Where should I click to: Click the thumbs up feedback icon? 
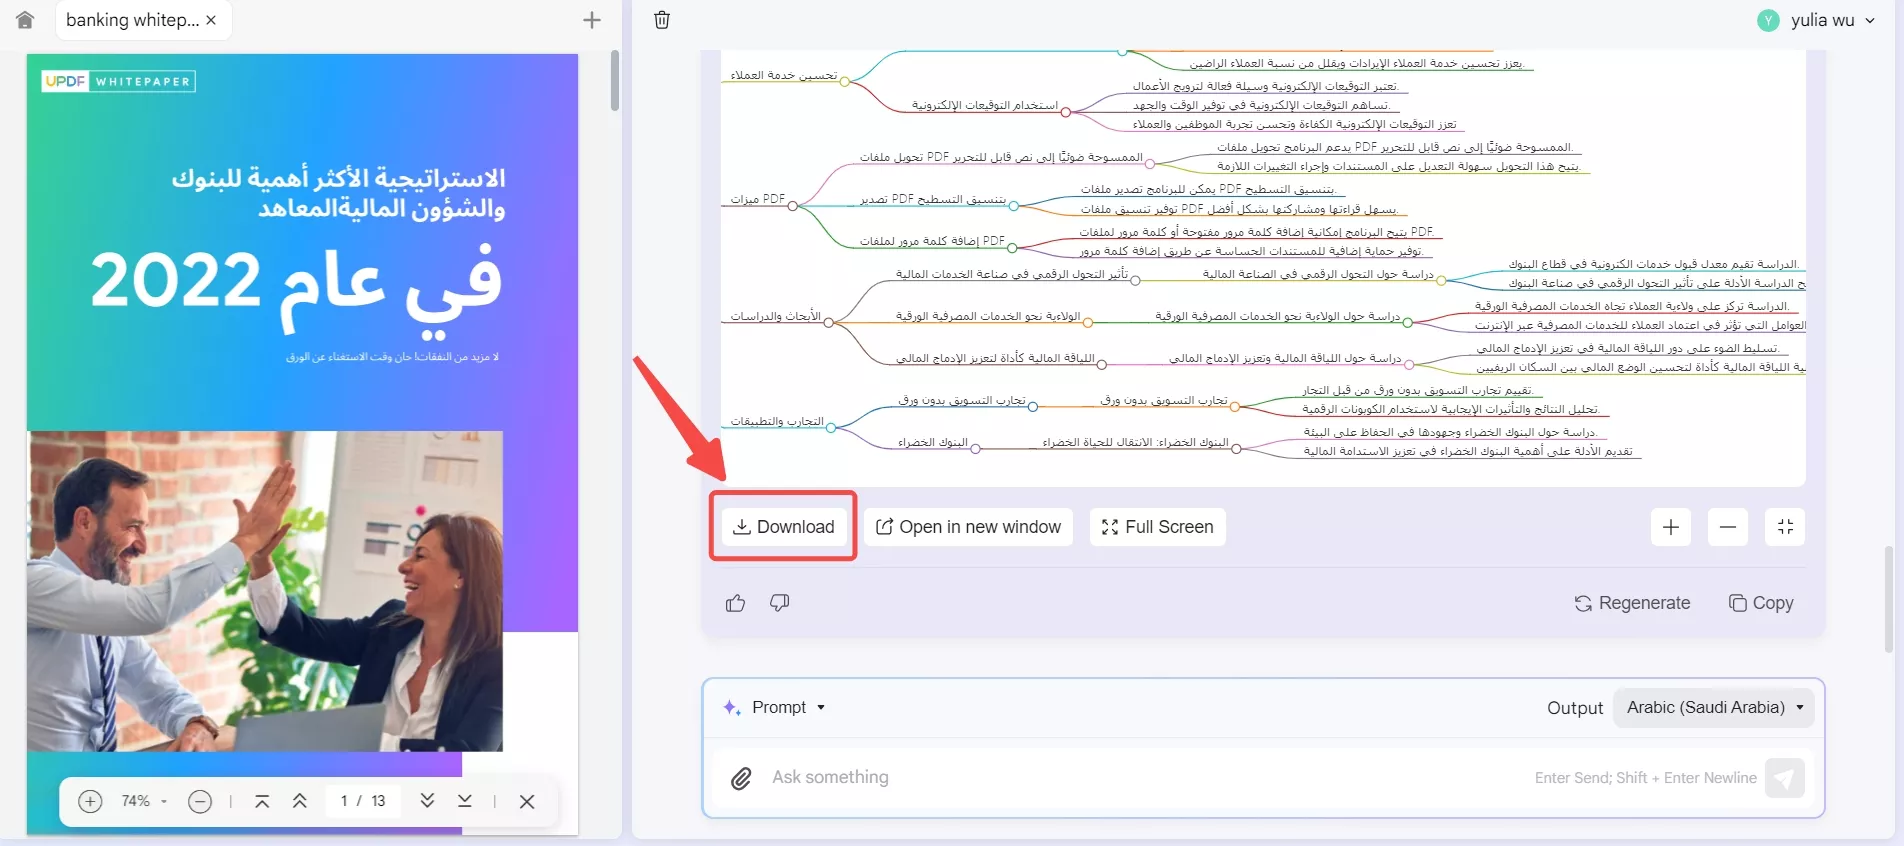click(x=735, y=603)
